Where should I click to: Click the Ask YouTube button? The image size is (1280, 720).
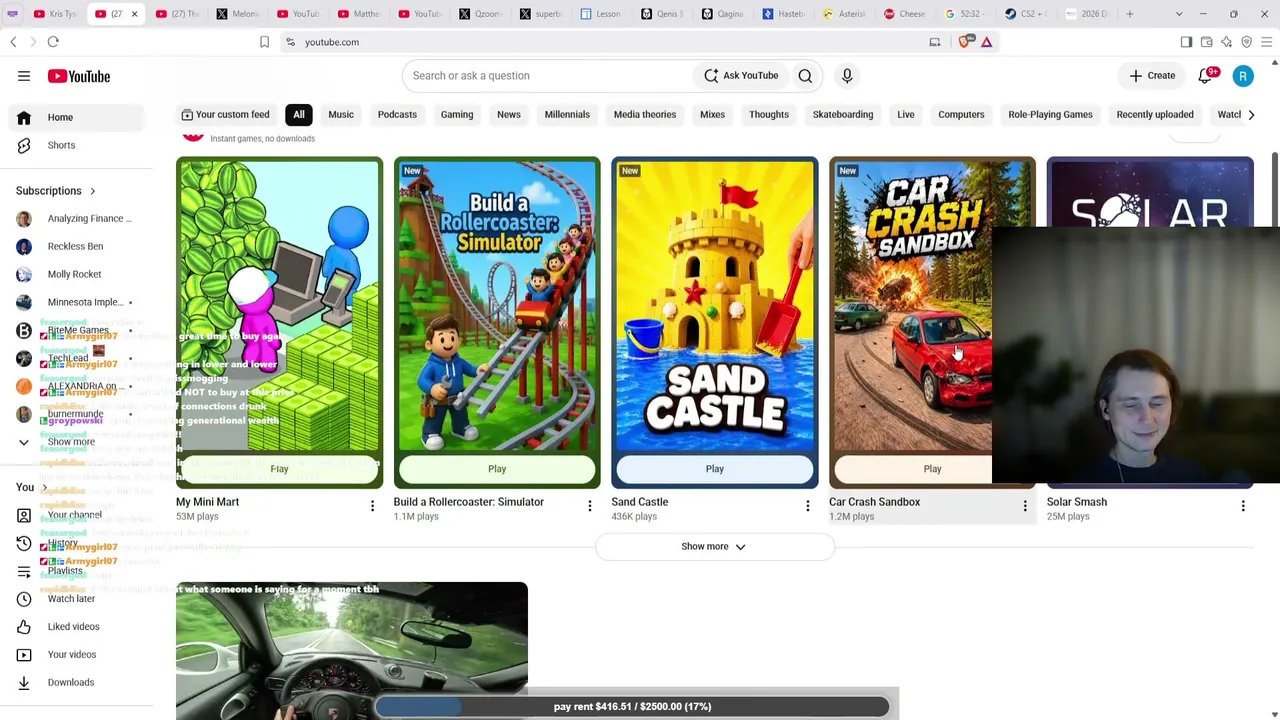[x=741, y=76]
